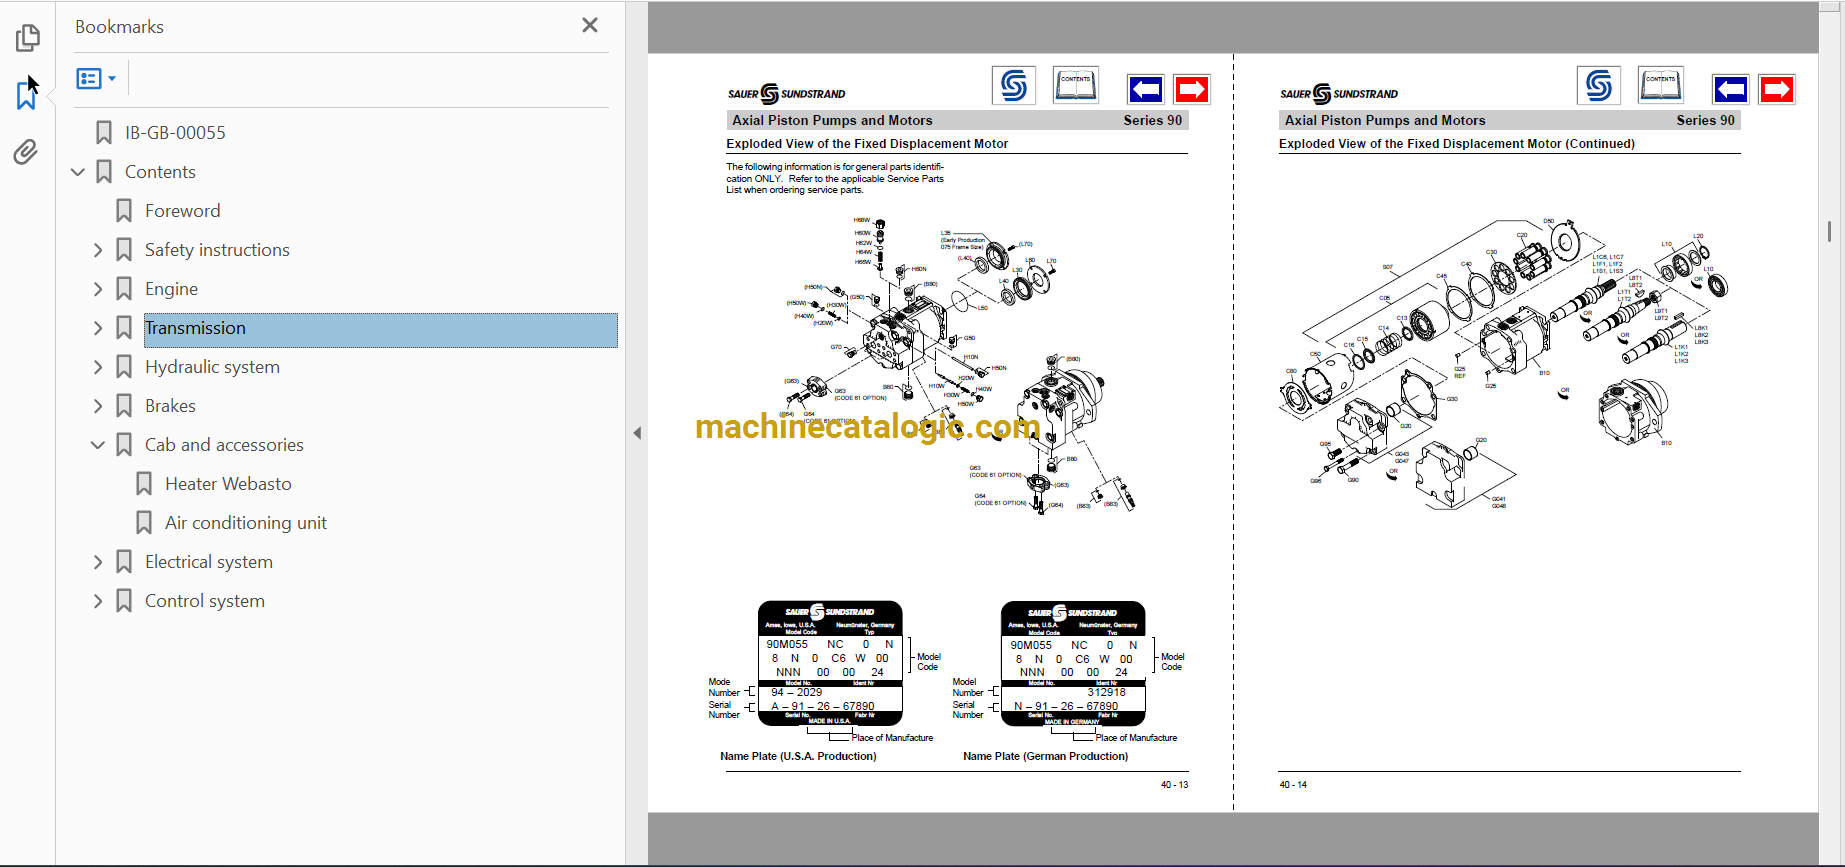This screenshot has height=867, width=1845.
Task: Expand the Engine bookmark
Action: 98,289
